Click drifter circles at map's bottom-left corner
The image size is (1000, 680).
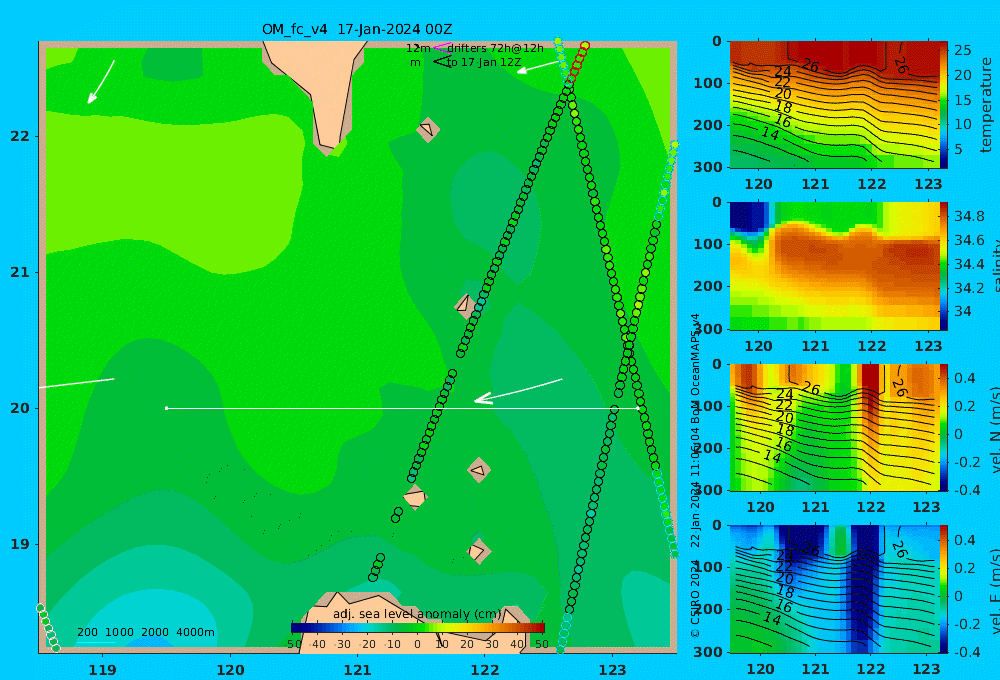tap(48, 628)
